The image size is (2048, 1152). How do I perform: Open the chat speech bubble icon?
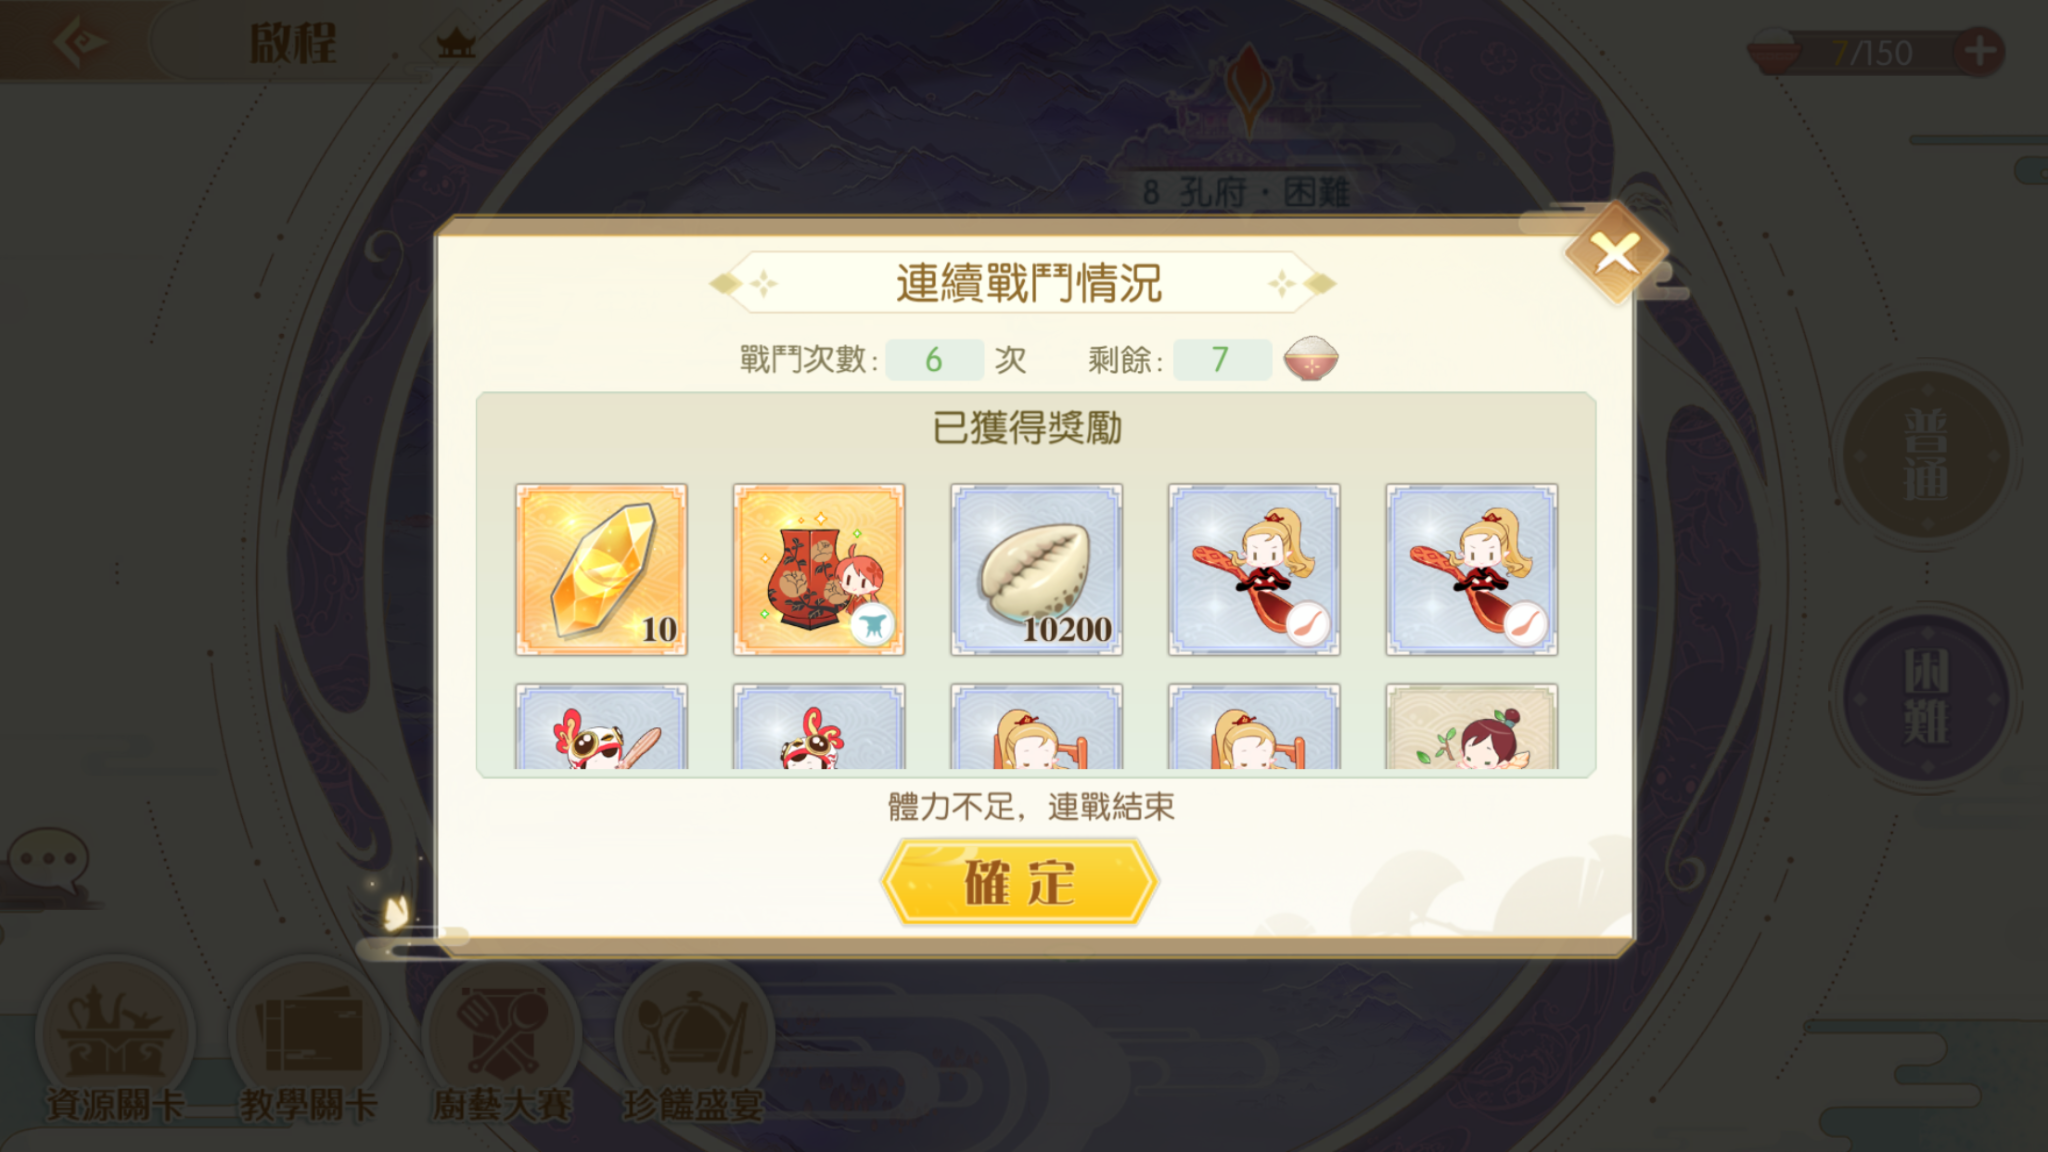click(x=48, y=860)
